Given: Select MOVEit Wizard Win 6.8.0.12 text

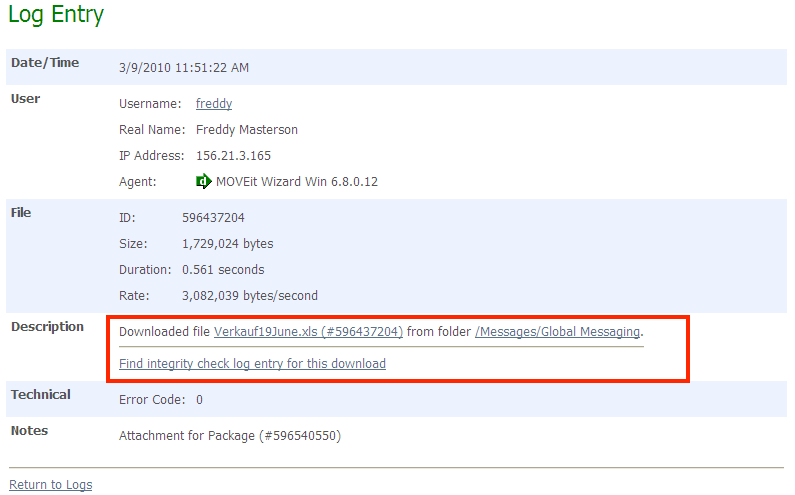Looking at the screenshot, I should point(297,182).
